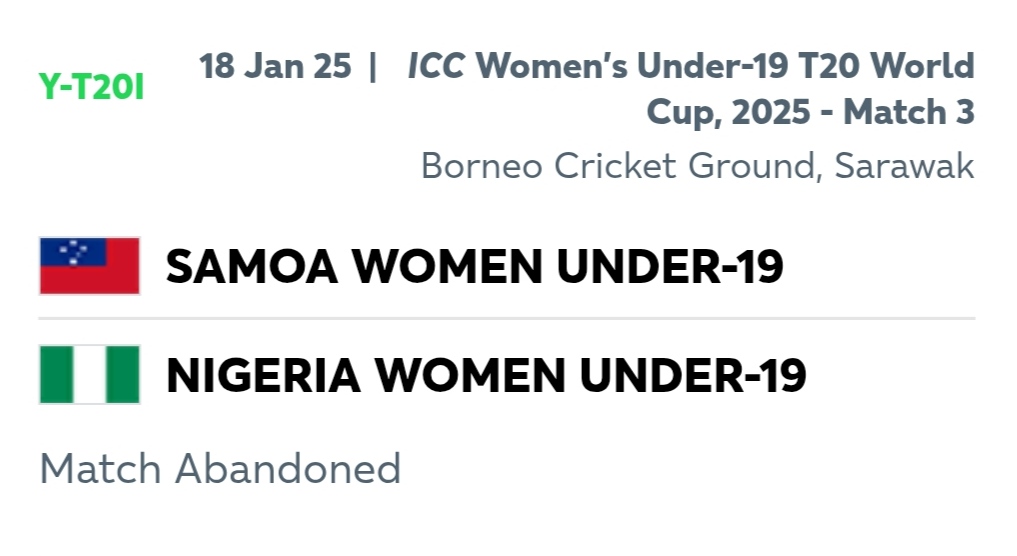The height and width of the screenshot is (556, 1017).
Task: Click the Match 3 label in the title
Action: tap(909, 112)
